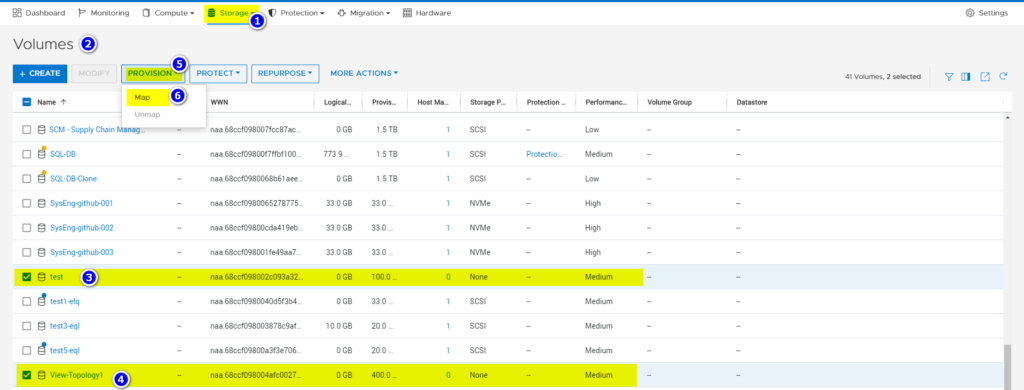The image size is (1024, 390).
Task: Check the test1-elq checkbox
Action: tap(27, 301)
